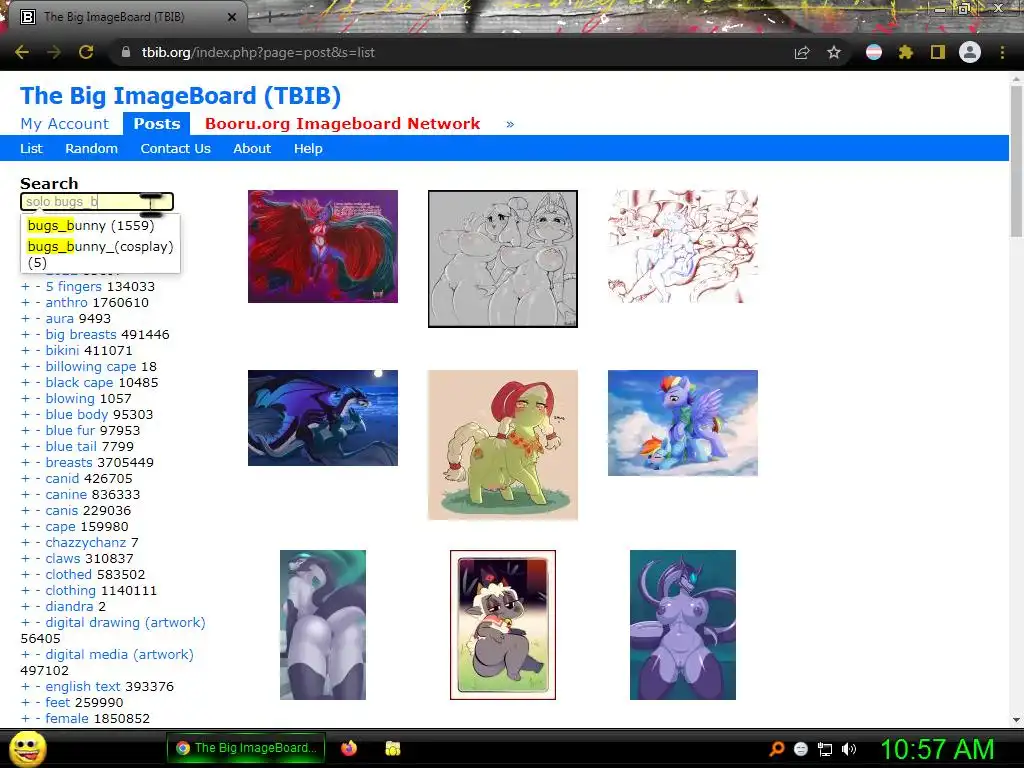This screenshot has height=768, width=1024.
Task: Exclude the blue fur tag with minus
Action: [38, 430]
